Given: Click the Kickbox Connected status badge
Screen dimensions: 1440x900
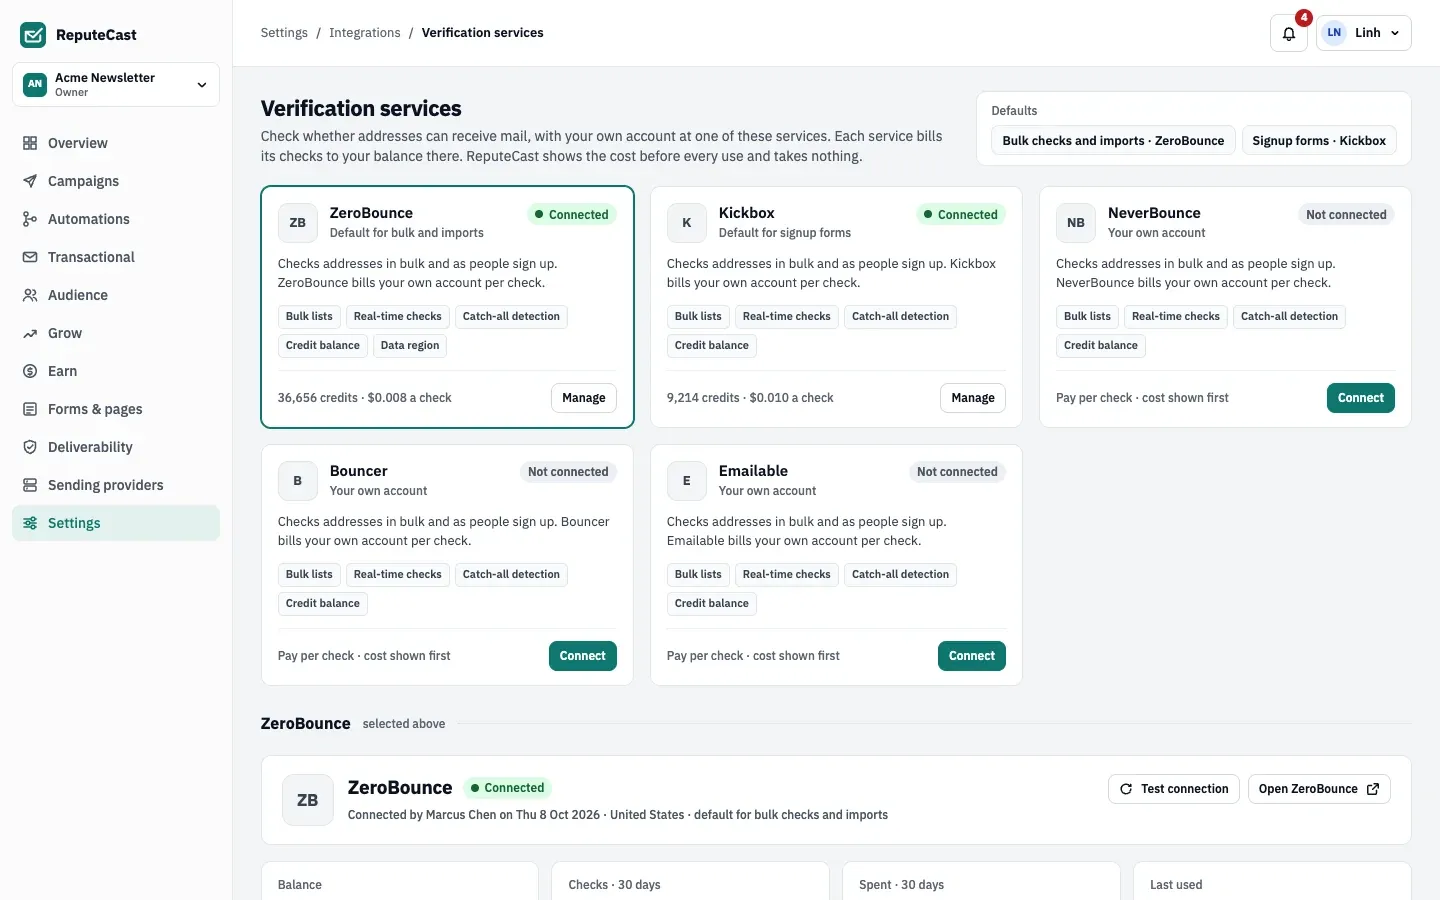Looking at the screenshot, I should pyautogui.click(x=960, y=214).
